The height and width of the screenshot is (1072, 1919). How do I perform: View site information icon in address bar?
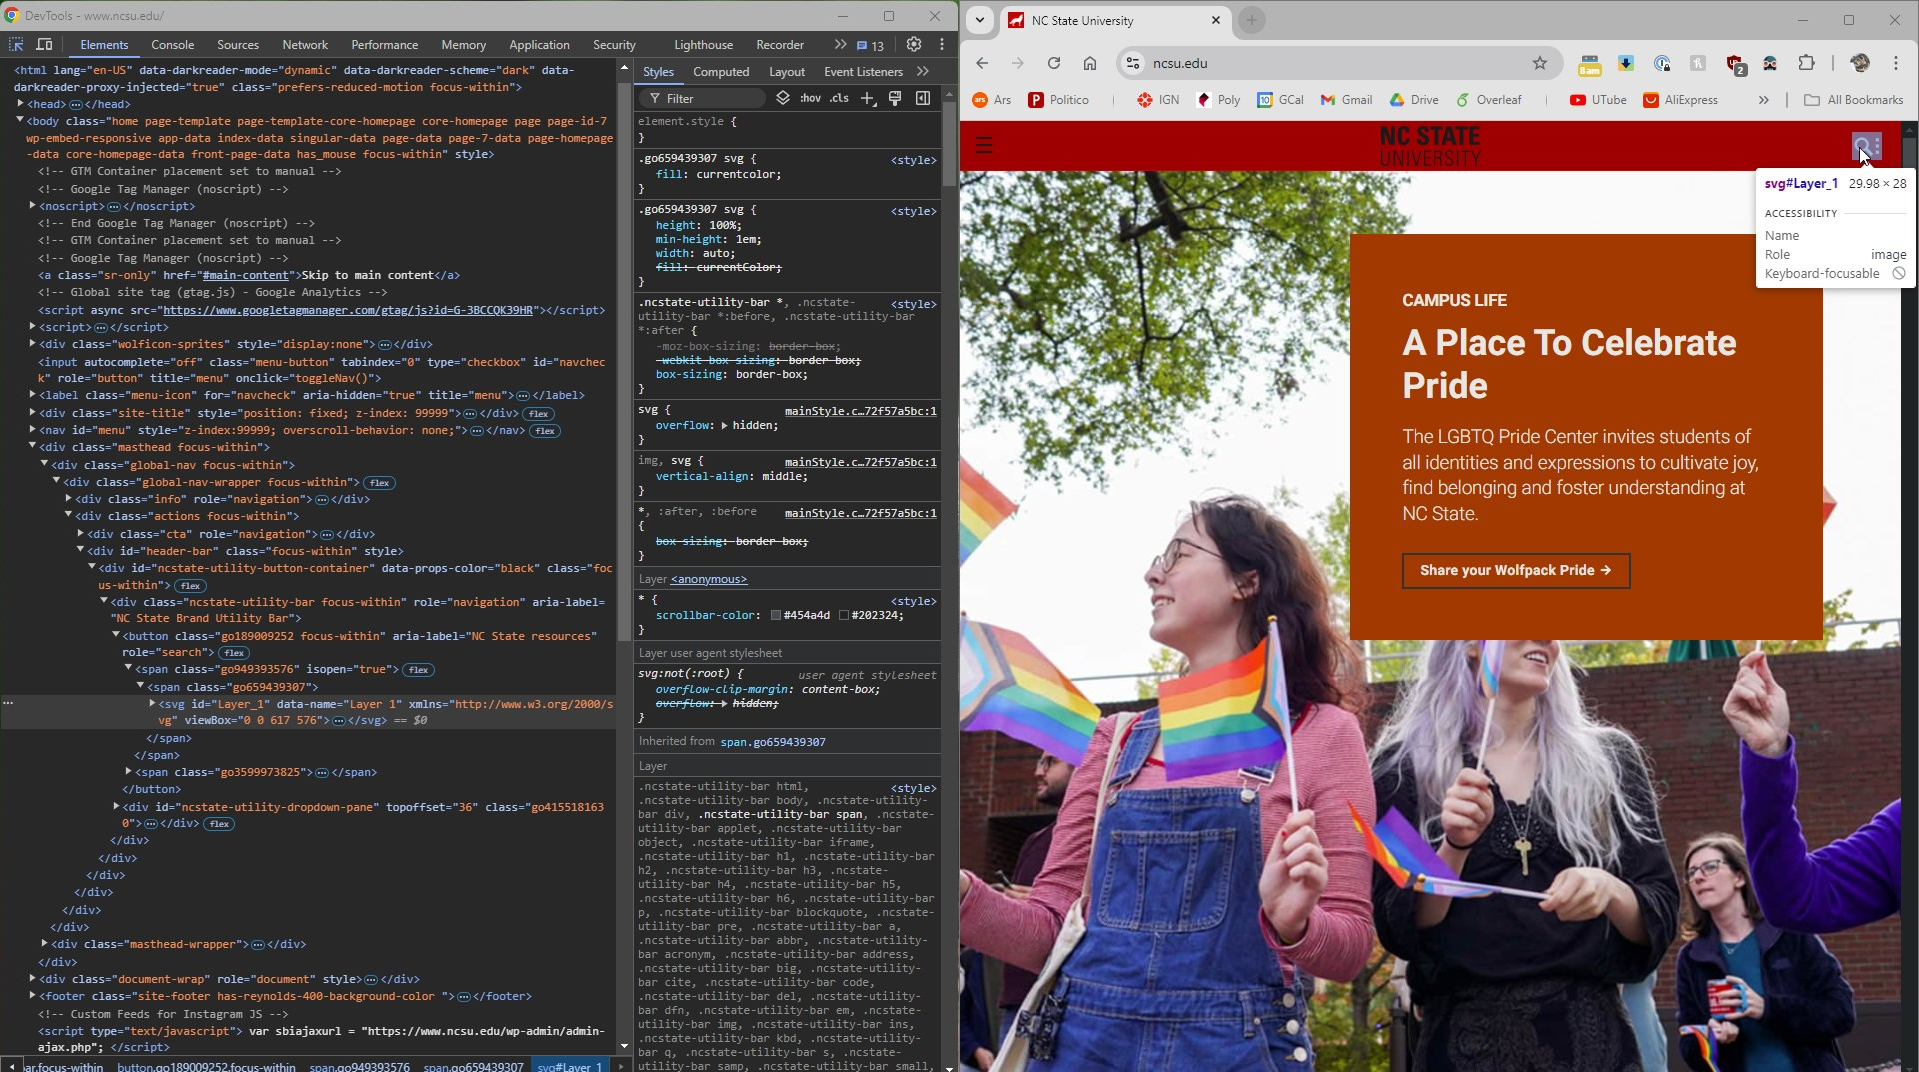1133,63
